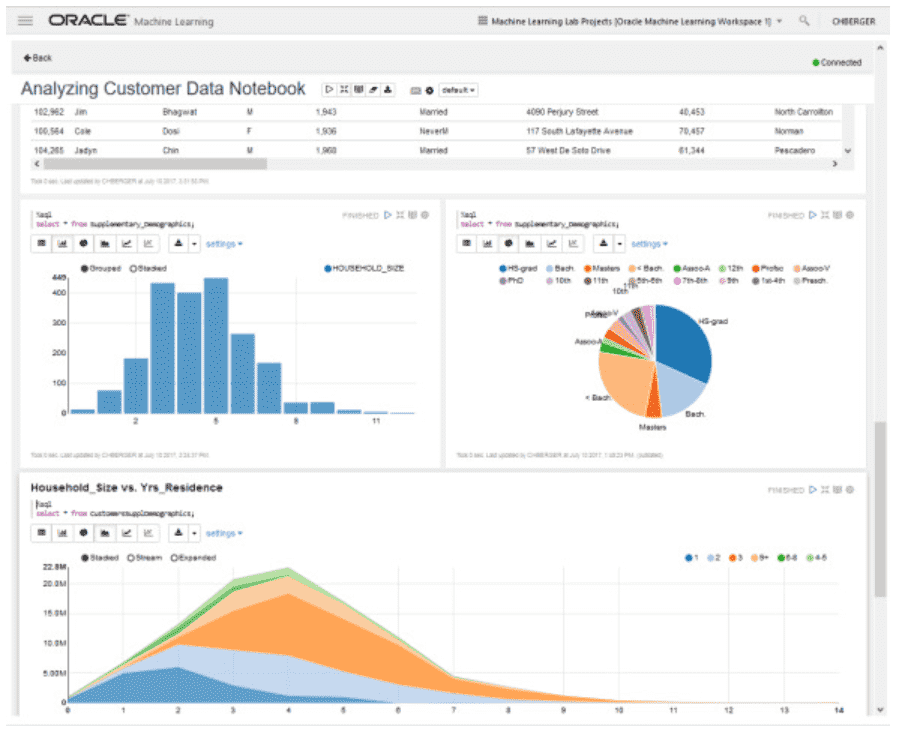This screenshot has width=899, height=738.
Task: Open the hamburger navigation menu
Action: point(25,21)
